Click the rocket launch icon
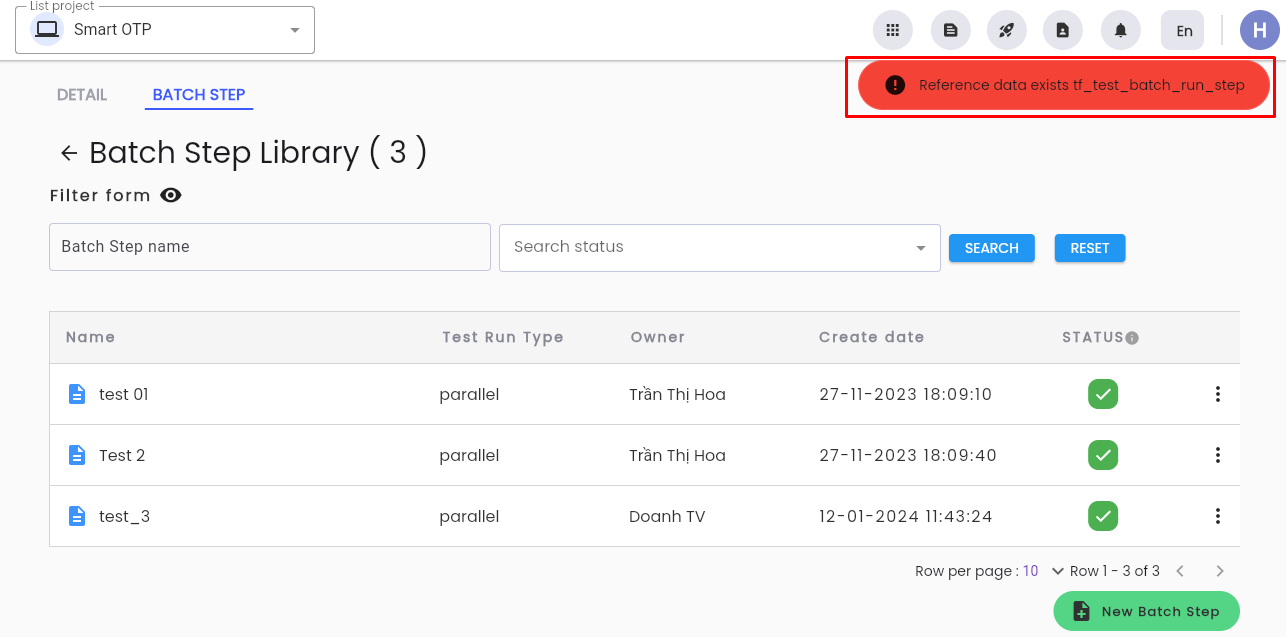The width and height of the screenshot is (1286, 637). [x=1007, y=30]
